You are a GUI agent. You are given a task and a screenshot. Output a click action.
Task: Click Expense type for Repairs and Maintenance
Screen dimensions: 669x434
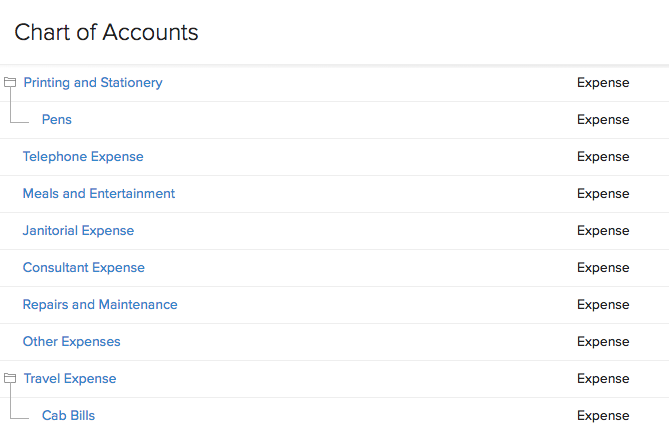click(603, 305)
